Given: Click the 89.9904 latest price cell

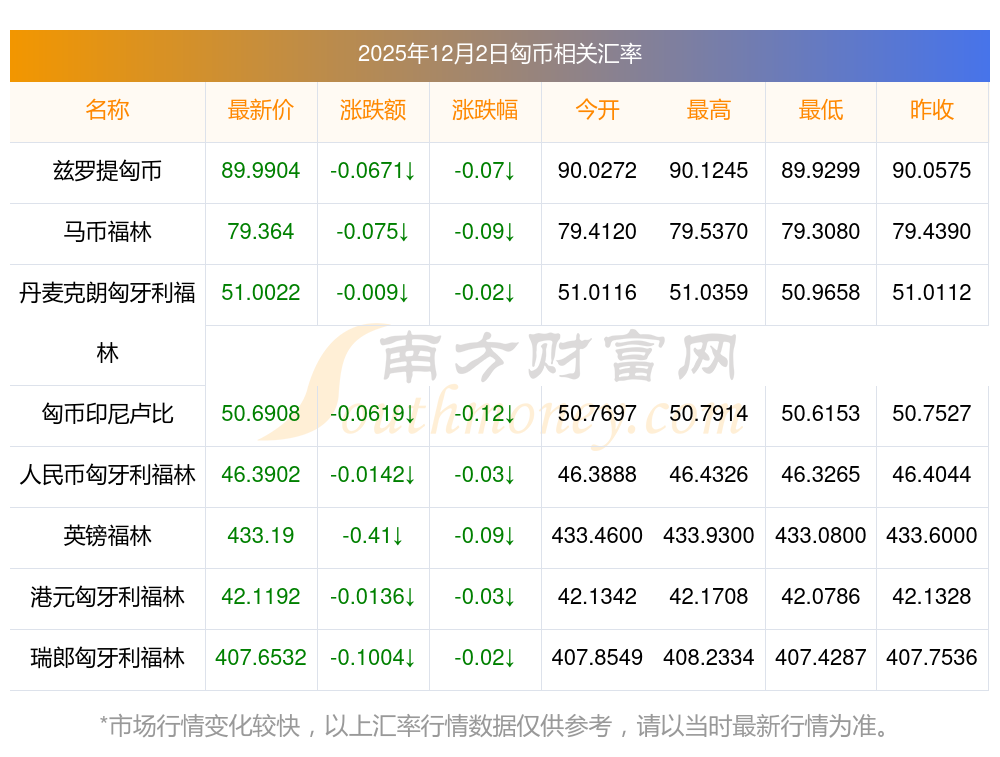Looking at the screenshot, I should pyautogui.click(x=261, y=171).
